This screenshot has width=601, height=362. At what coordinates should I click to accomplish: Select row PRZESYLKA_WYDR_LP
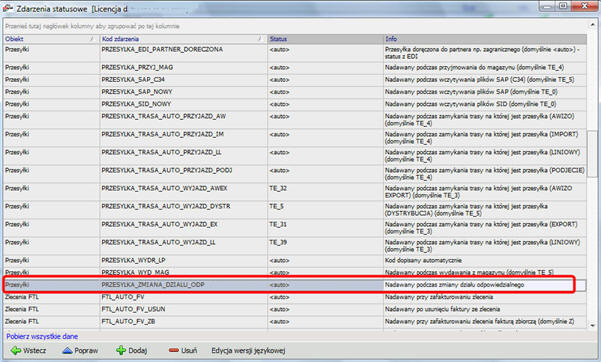point(295,261)
